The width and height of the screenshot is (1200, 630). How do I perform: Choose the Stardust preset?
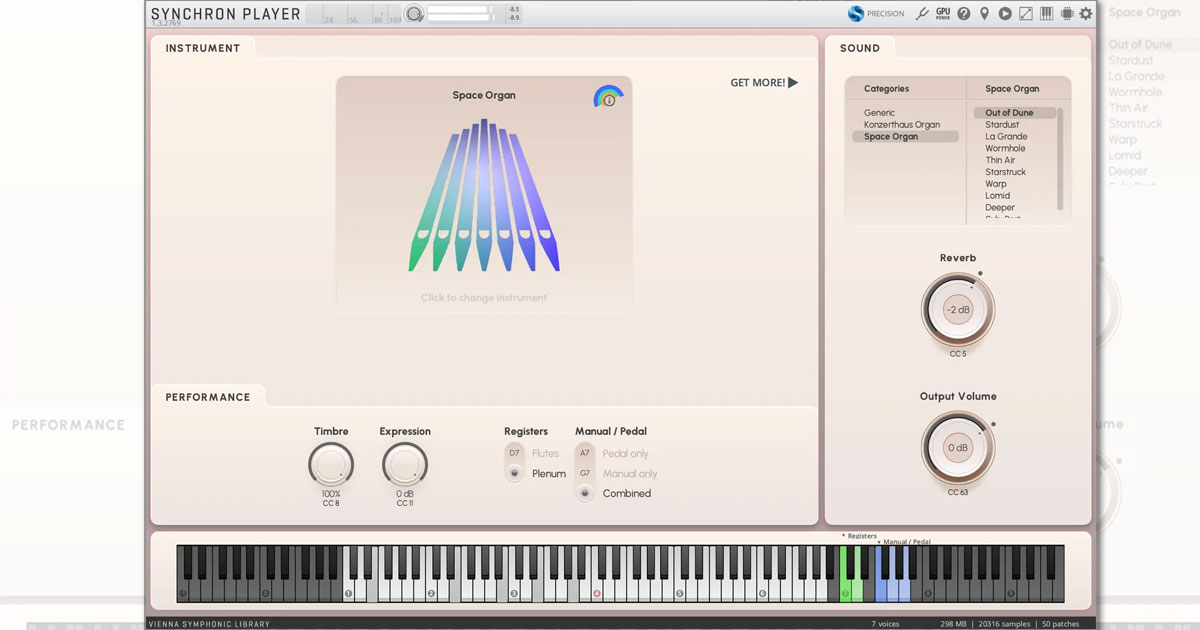(1002, 125)
